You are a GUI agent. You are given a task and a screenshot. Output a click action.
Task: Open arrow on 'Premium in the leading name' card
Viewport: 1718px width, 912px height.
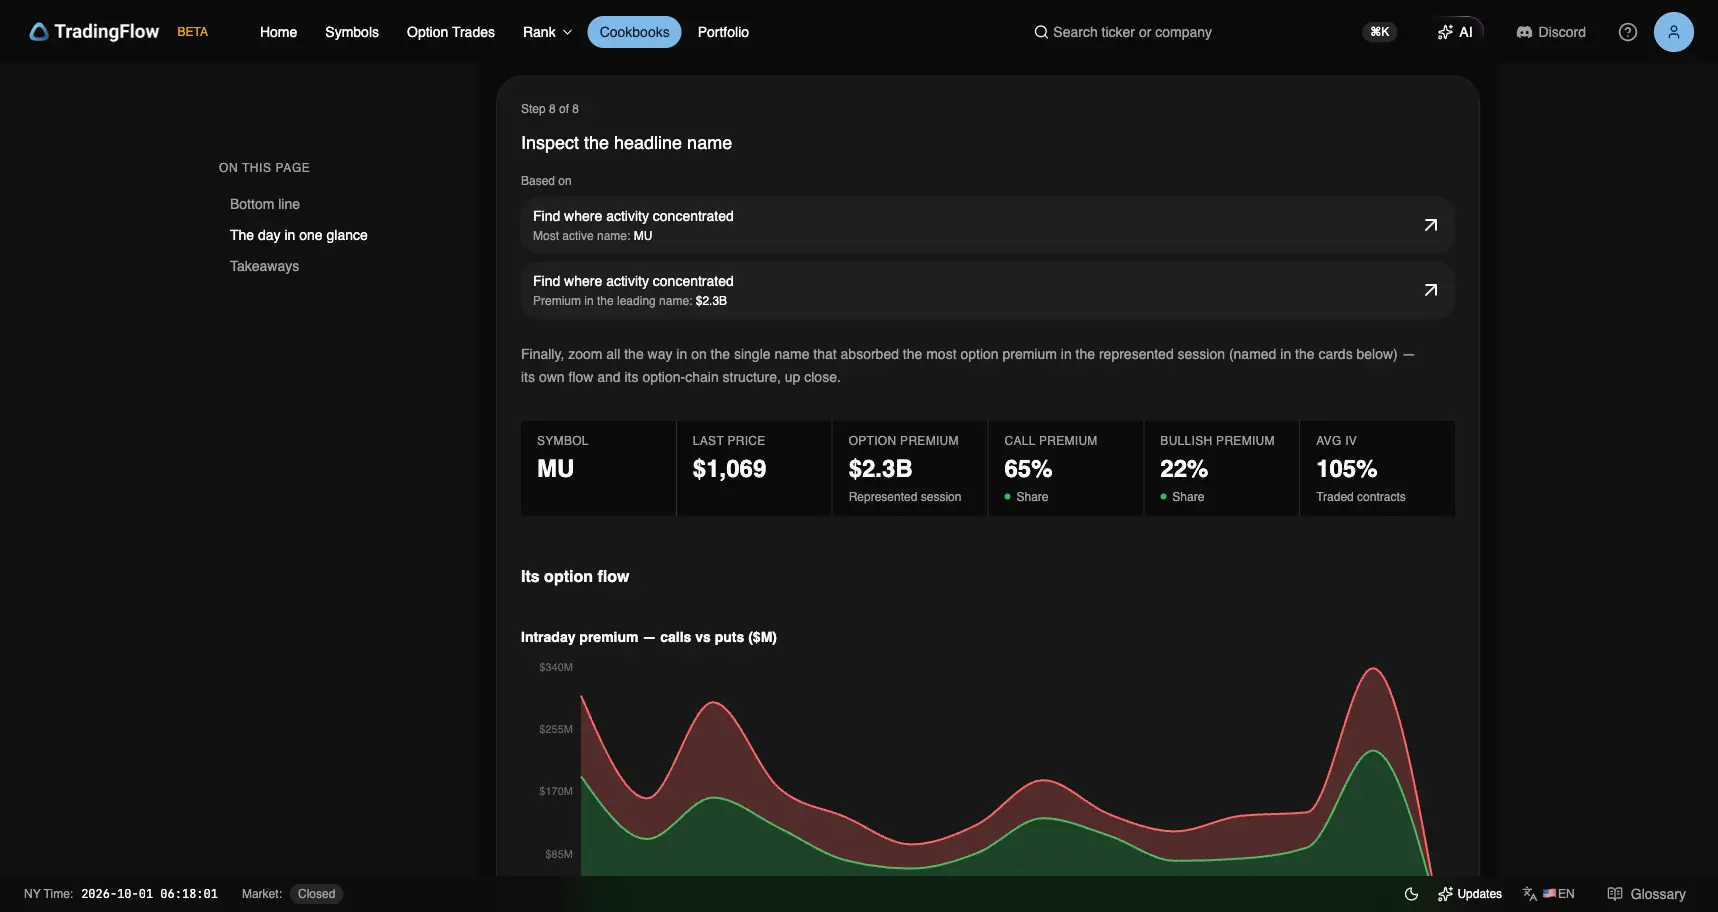coord(1430,290)
